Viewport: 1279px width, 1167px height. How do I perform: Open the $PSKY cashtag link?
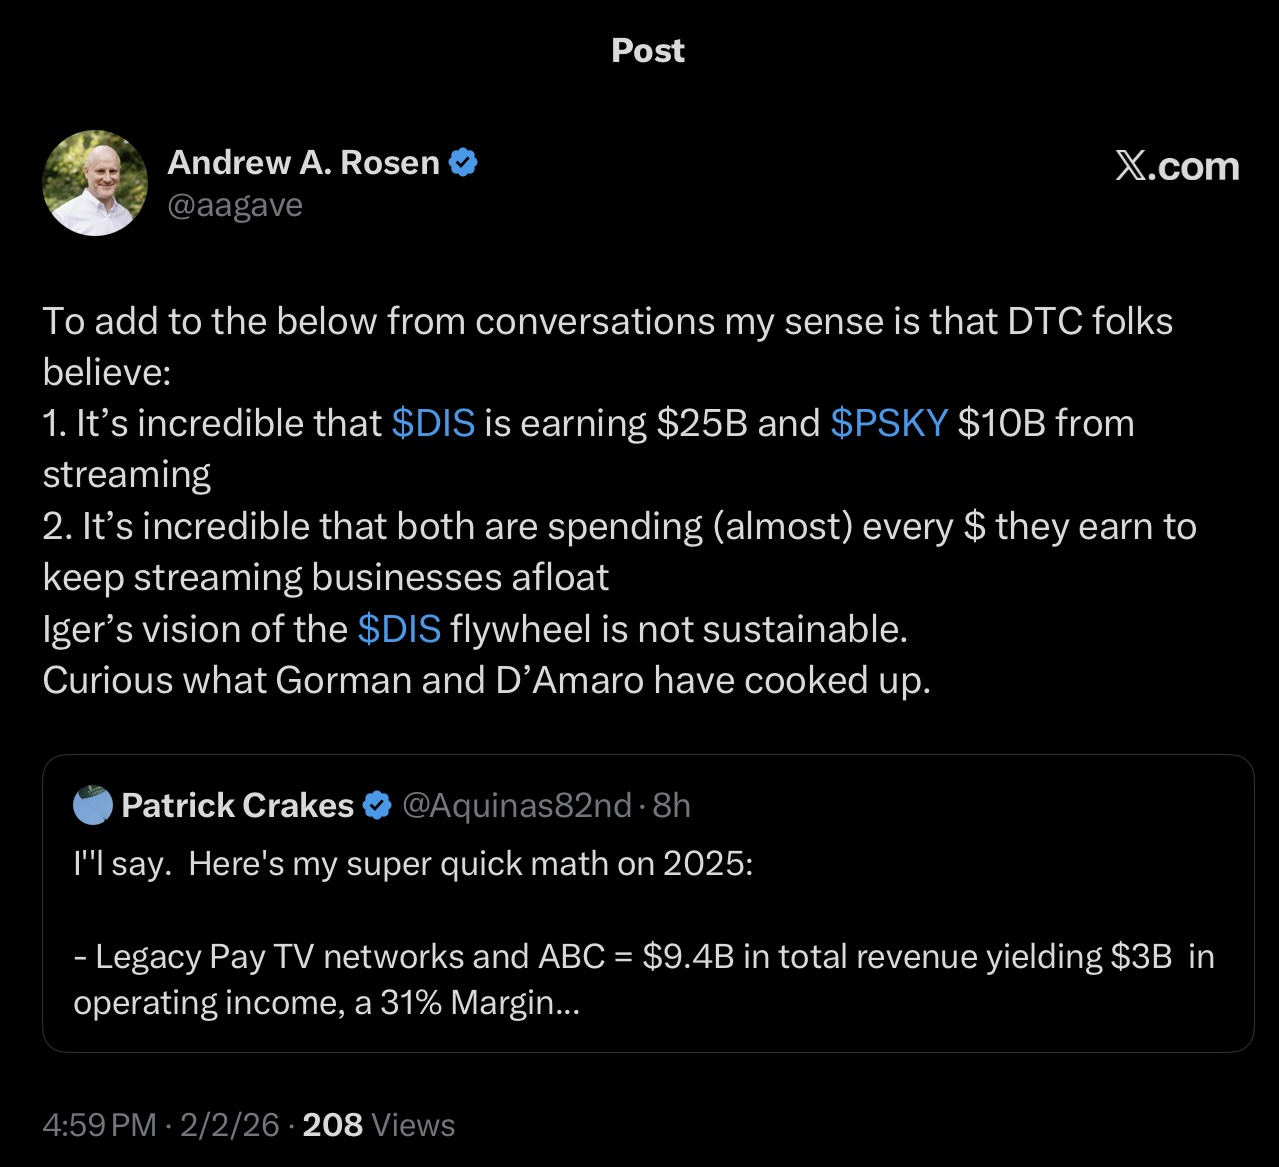tap(888, 423)
